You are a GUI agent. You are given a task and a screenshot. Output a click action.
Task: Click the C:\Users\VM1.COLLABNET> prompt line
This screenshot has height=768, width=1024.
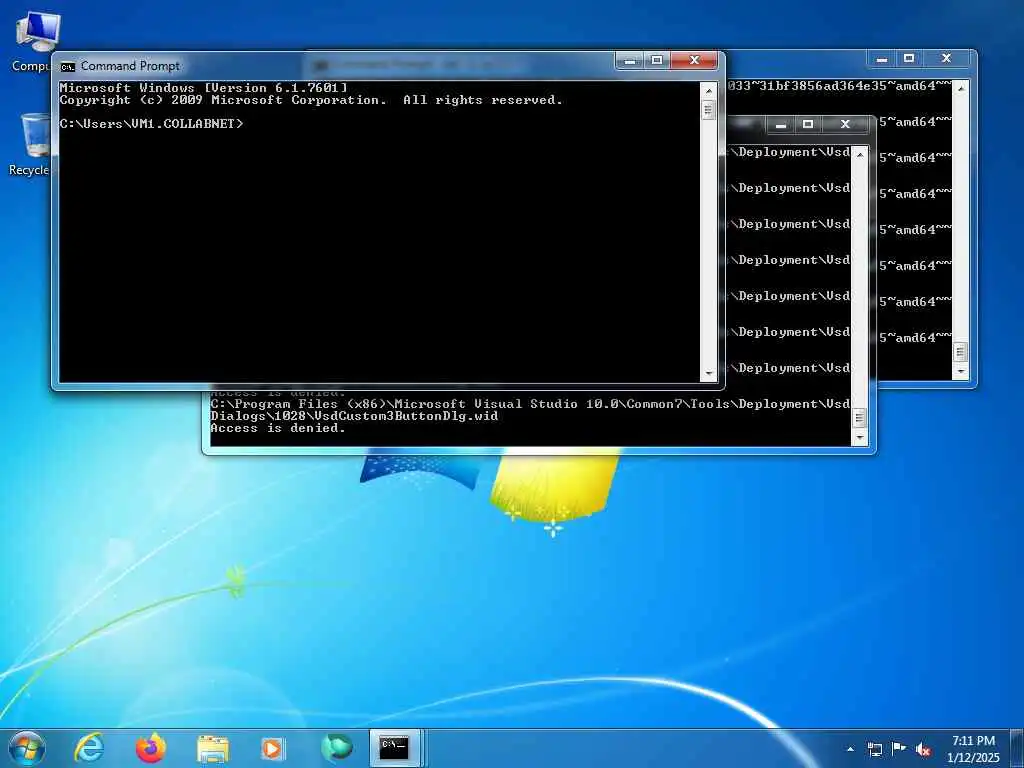(x=151, y=123)
